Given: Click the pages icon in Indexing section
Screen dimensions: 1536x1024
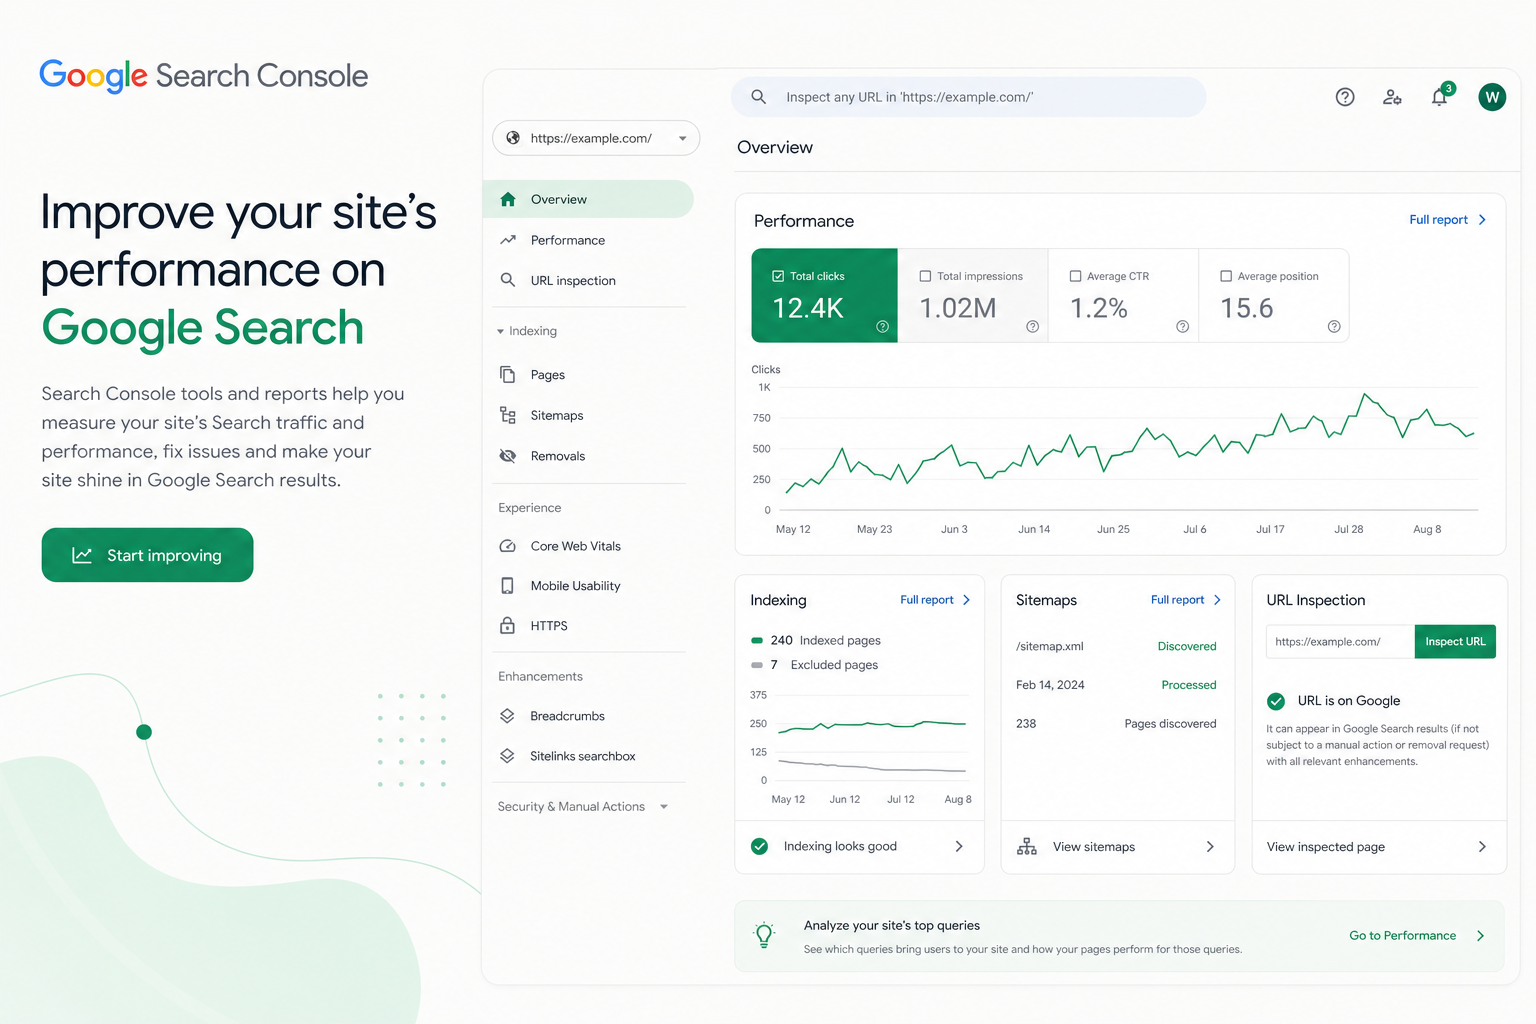Looking at the screenshot, I should click(508, 374).
